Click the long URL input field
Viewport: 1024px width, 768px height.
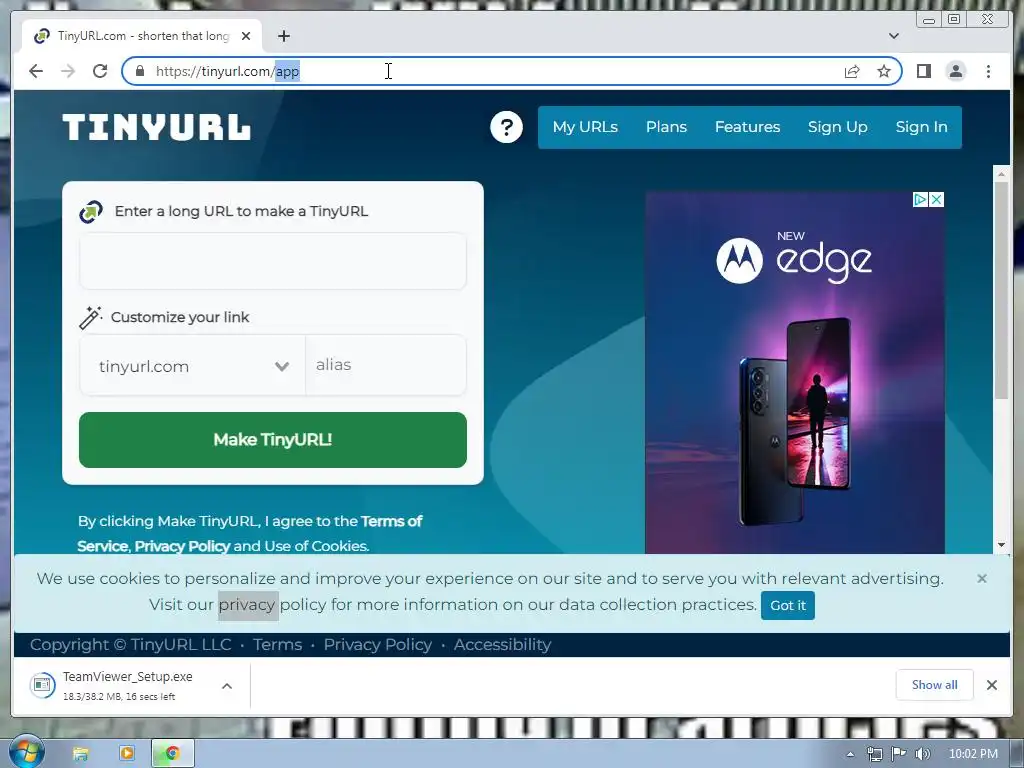(273, 261)
